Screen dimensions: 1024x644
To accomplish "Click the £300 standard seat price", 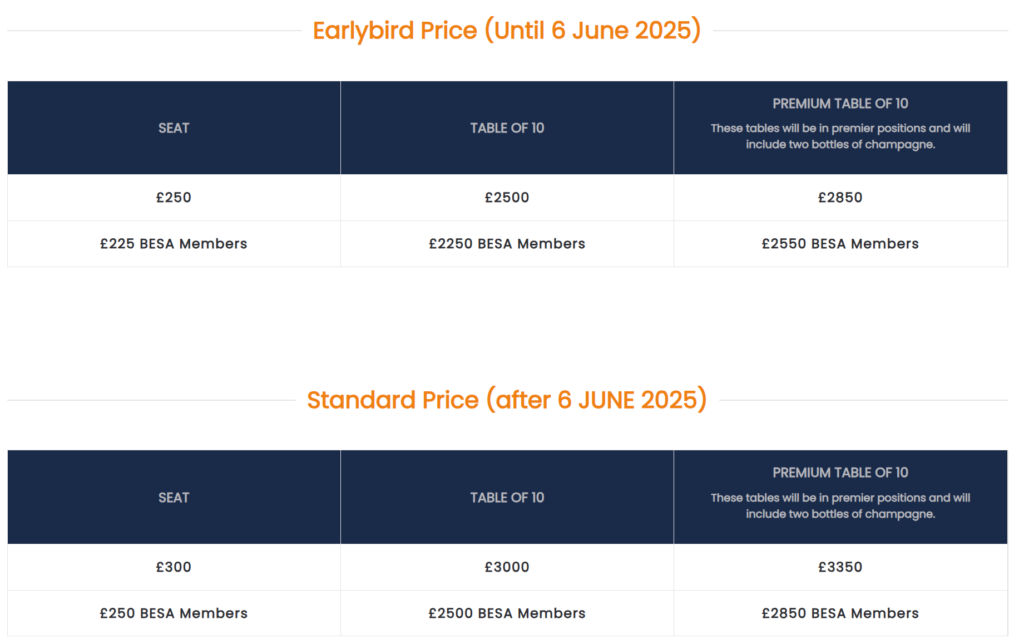I will click(173, 567).
